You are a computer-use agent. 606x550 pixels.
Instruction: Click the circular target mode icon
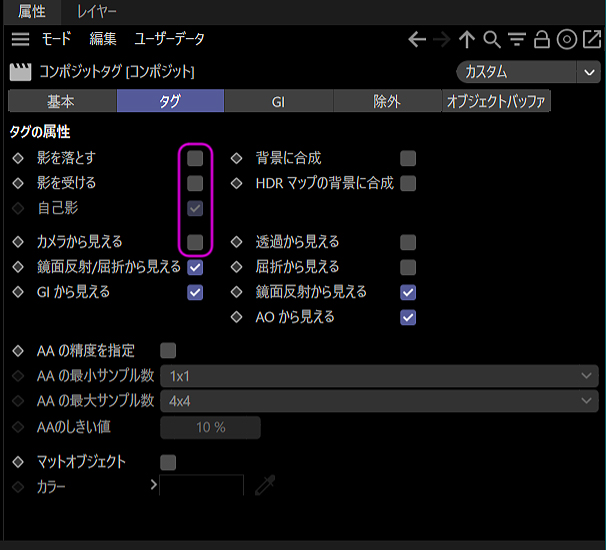[x=566, y=40]
